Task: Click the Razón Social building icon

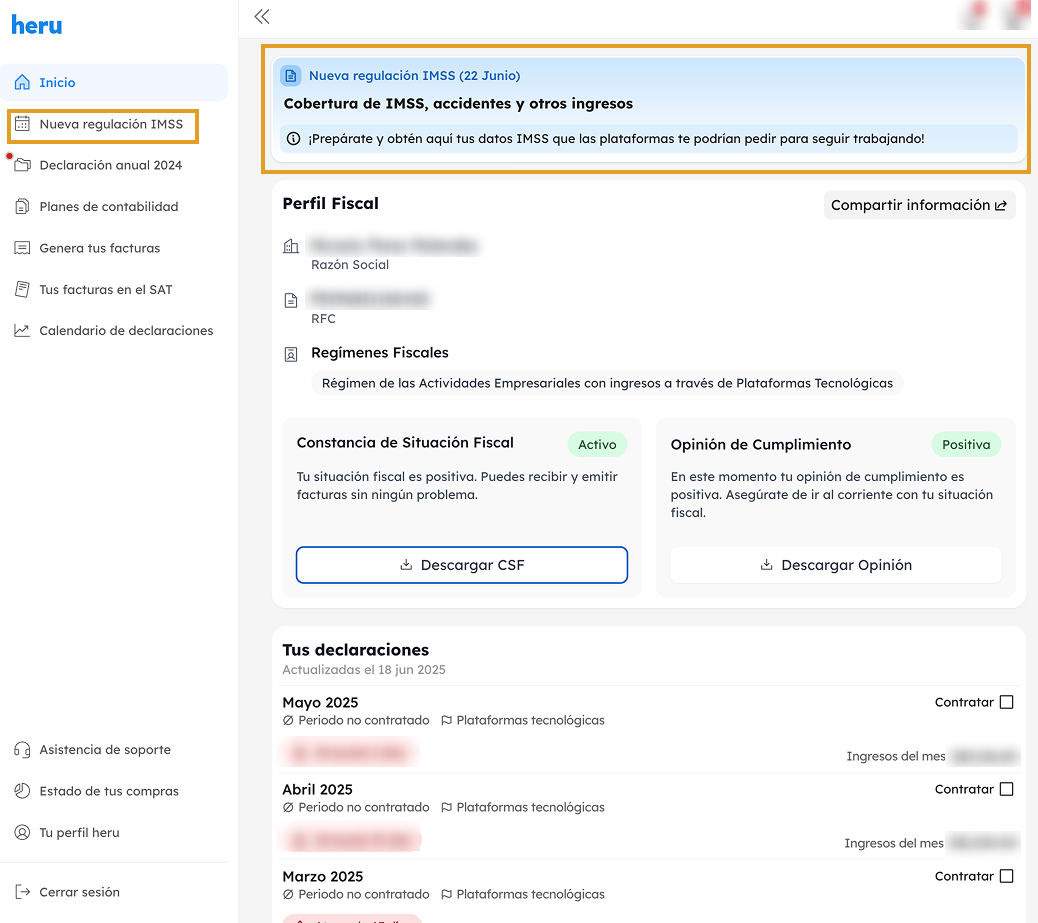Action: [x=291, y=246]
